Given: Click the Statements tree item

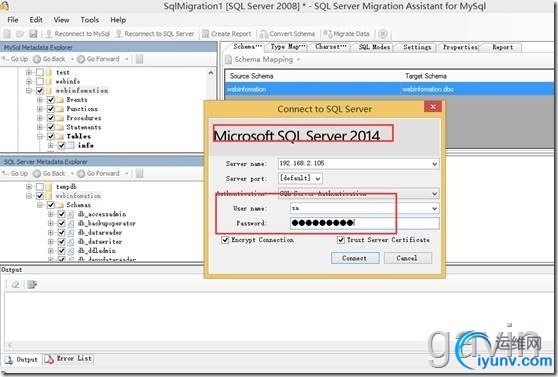Looking at the screenshot, I should [84, 127].
